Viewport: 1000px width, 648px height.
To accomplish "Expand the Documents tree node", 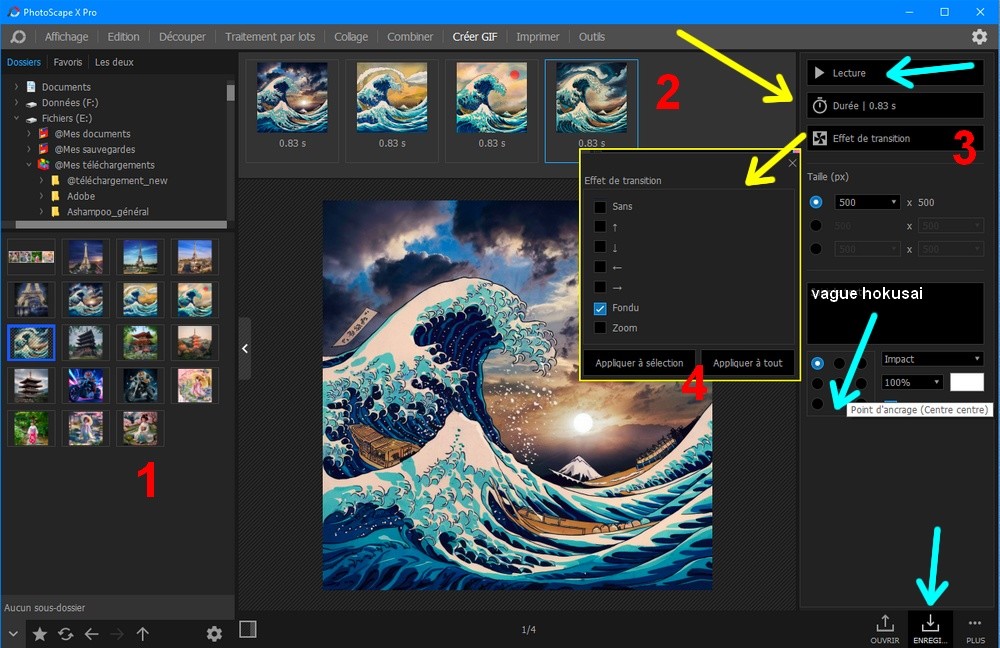I will (16, 86).
